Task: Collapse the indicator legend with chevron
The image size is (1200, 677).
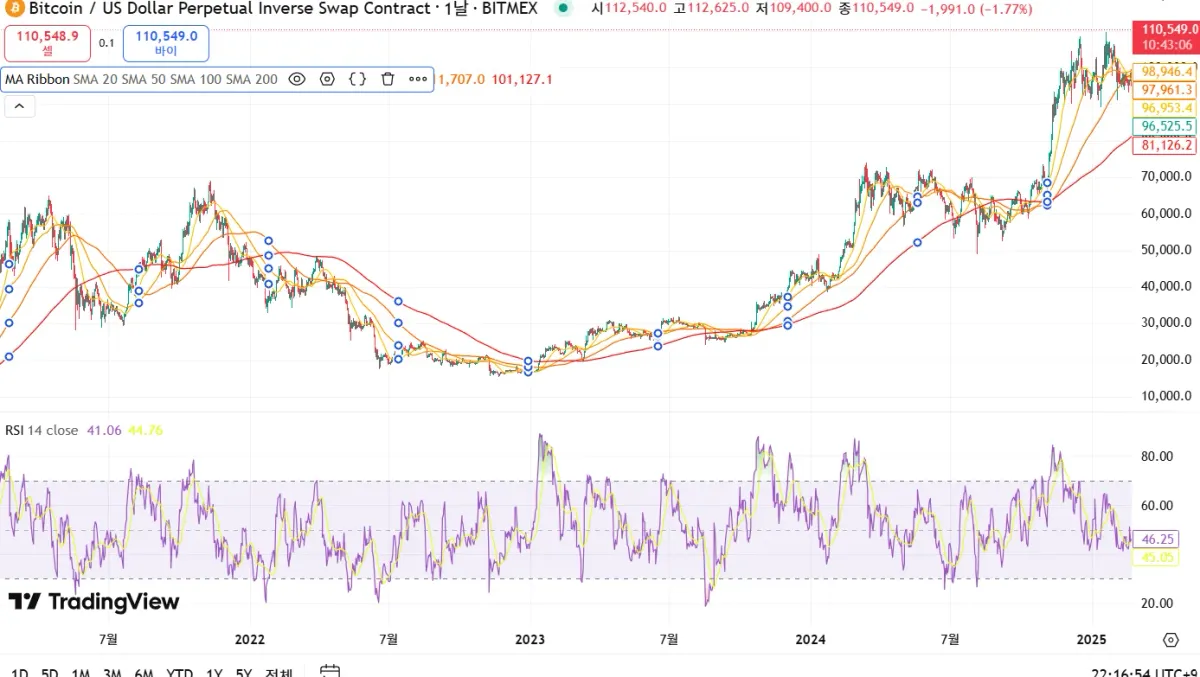Action: (20, 106)
